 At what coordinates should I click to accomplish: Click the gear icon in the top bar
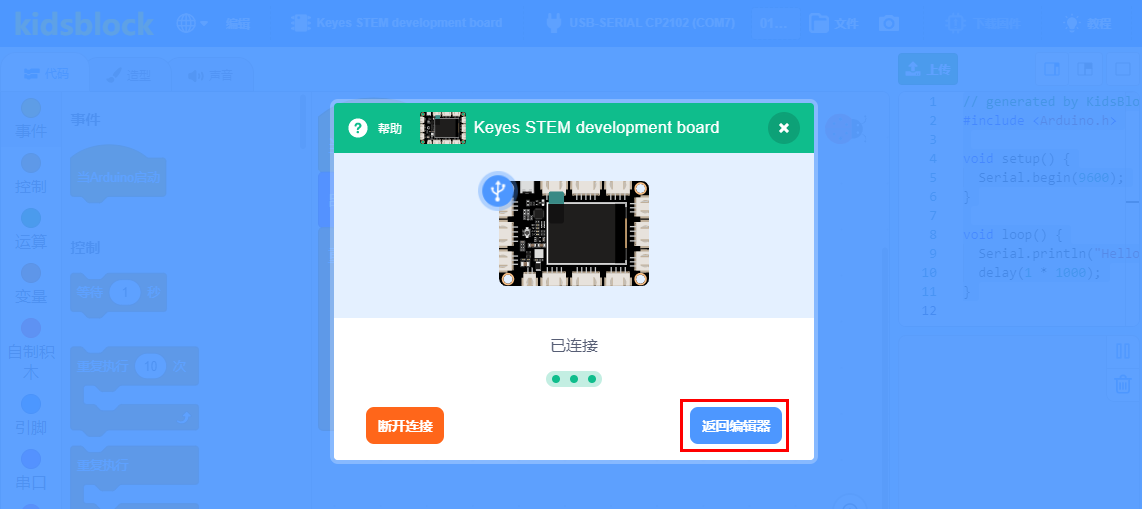pos(956,23)
